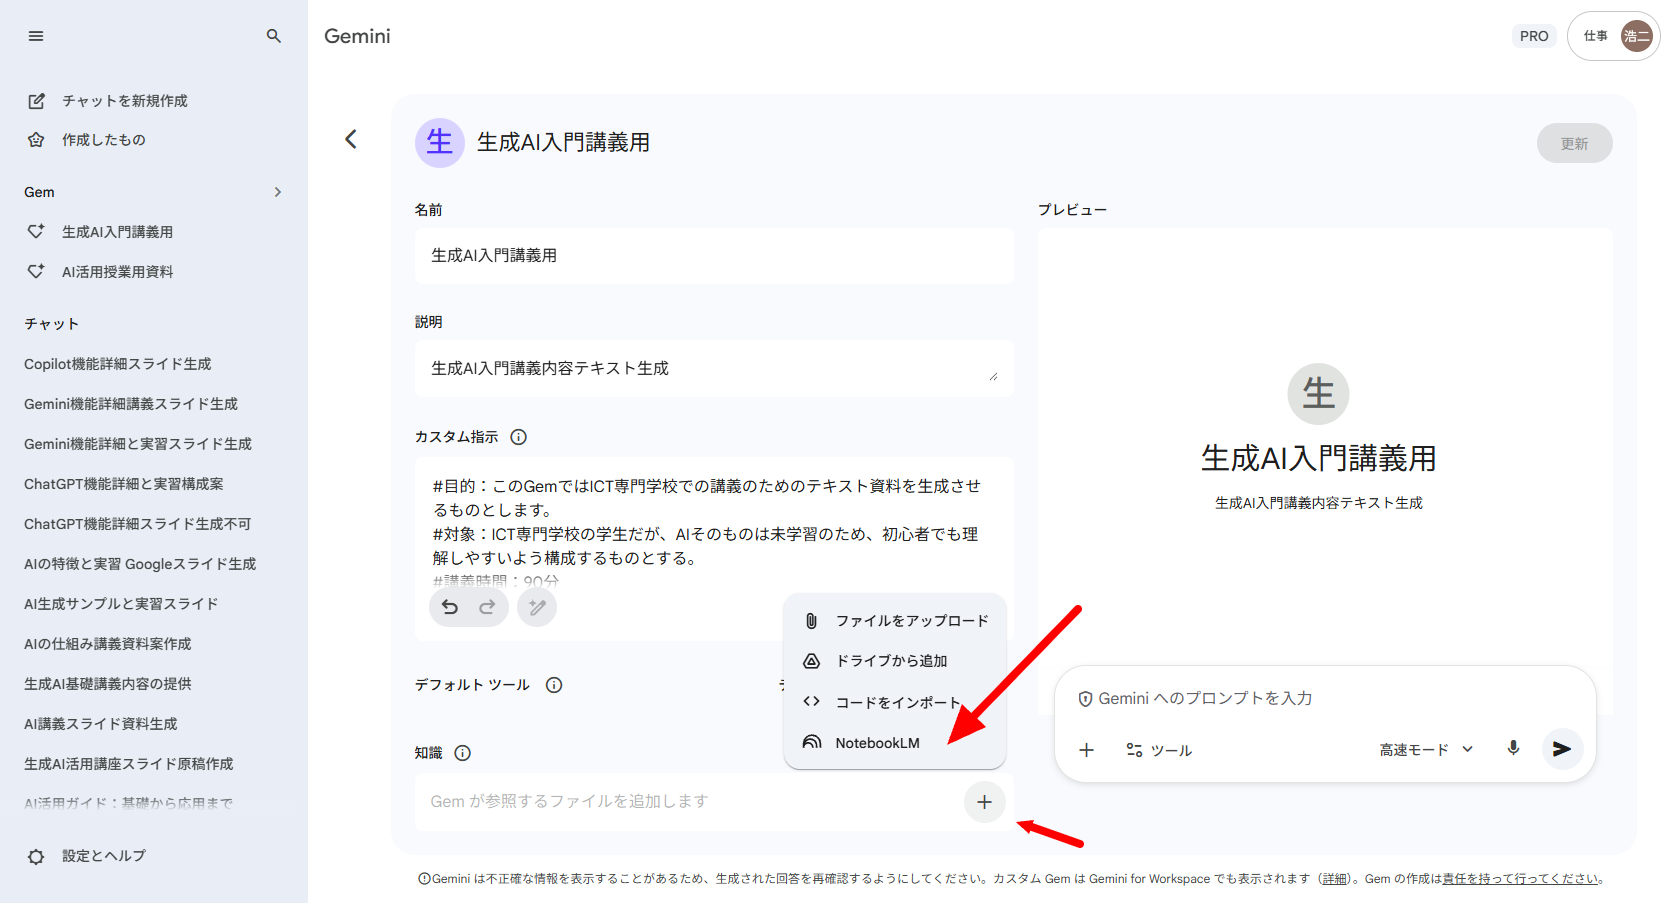
Task: Click the plus icon in knowledge field
Action: click(x=984, y=802)
